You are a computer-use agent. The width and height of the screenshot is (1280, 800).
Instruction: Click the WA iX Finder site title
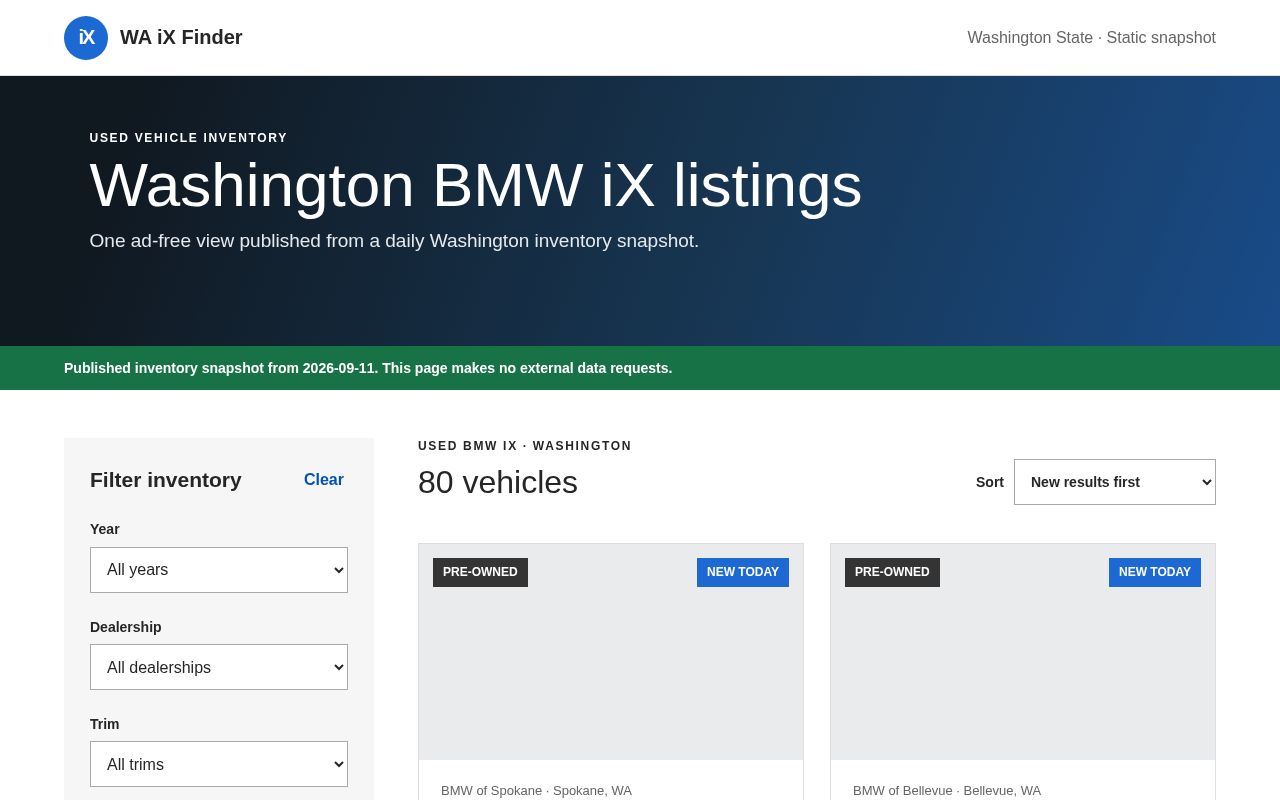[x=181, y=38]
